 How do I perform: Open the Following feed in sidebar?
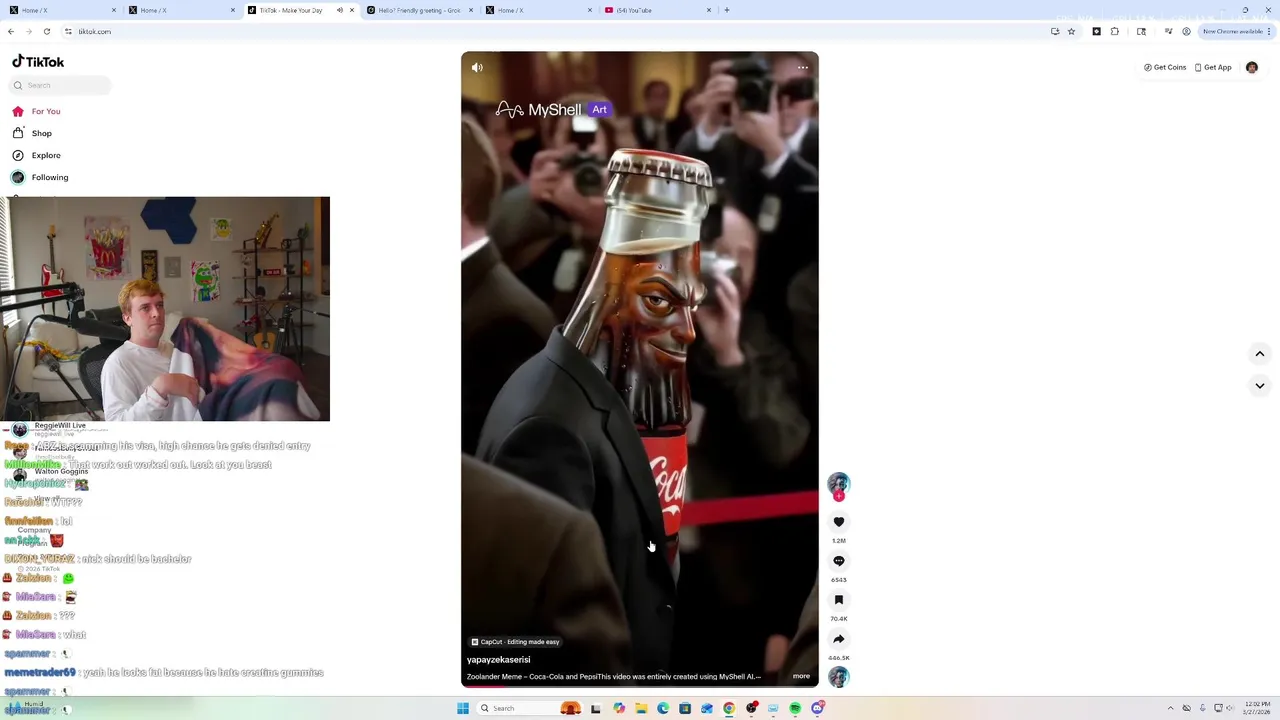pos(41,177)
